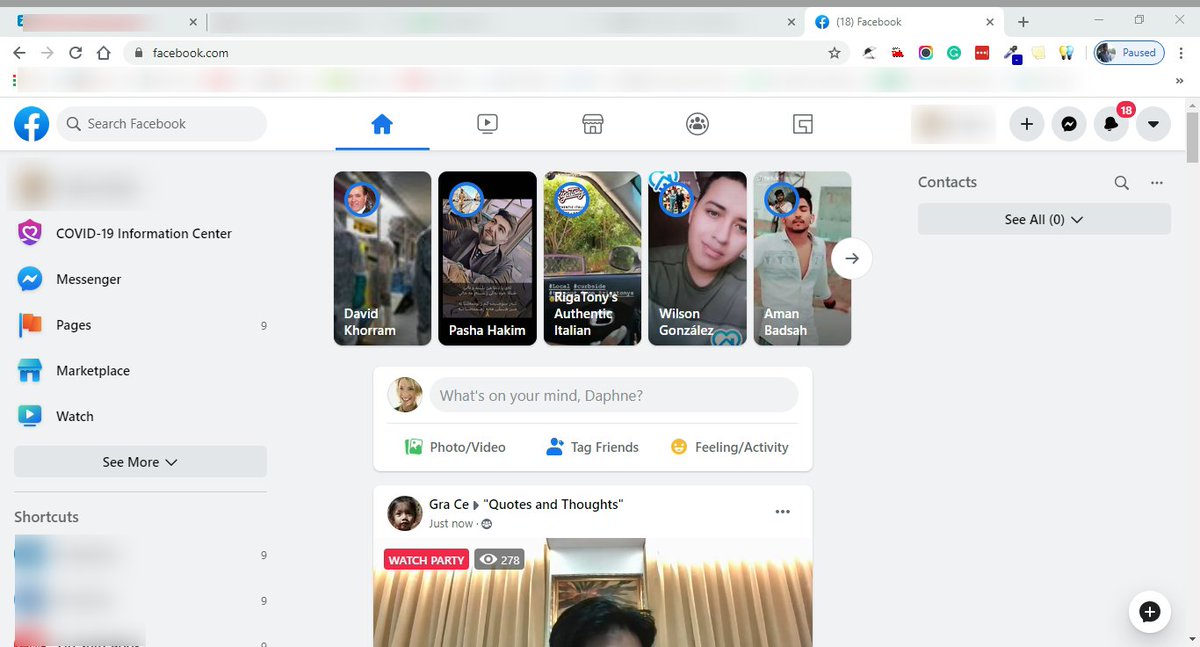Click the WATCH PARTY badge

426,560
